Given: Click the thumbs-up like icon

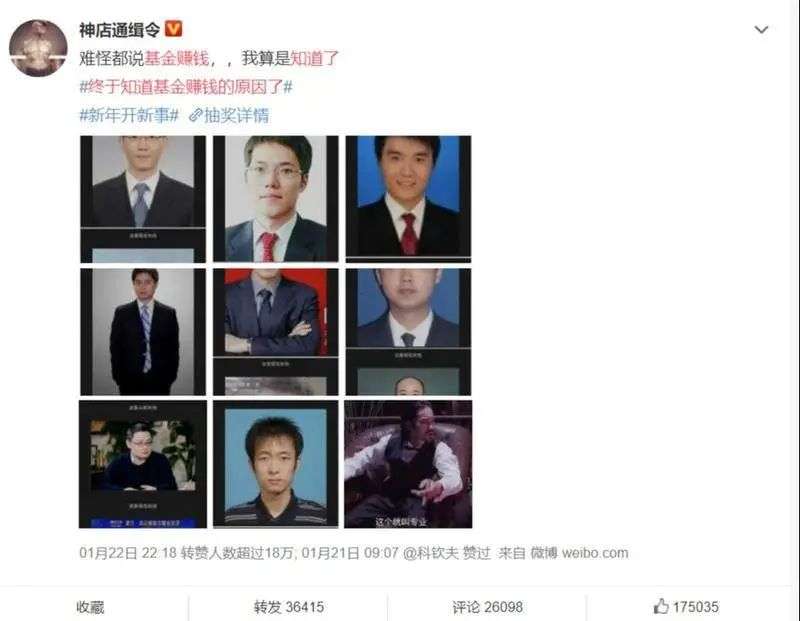Looking at the screenshot, I should tap(661, 606).
